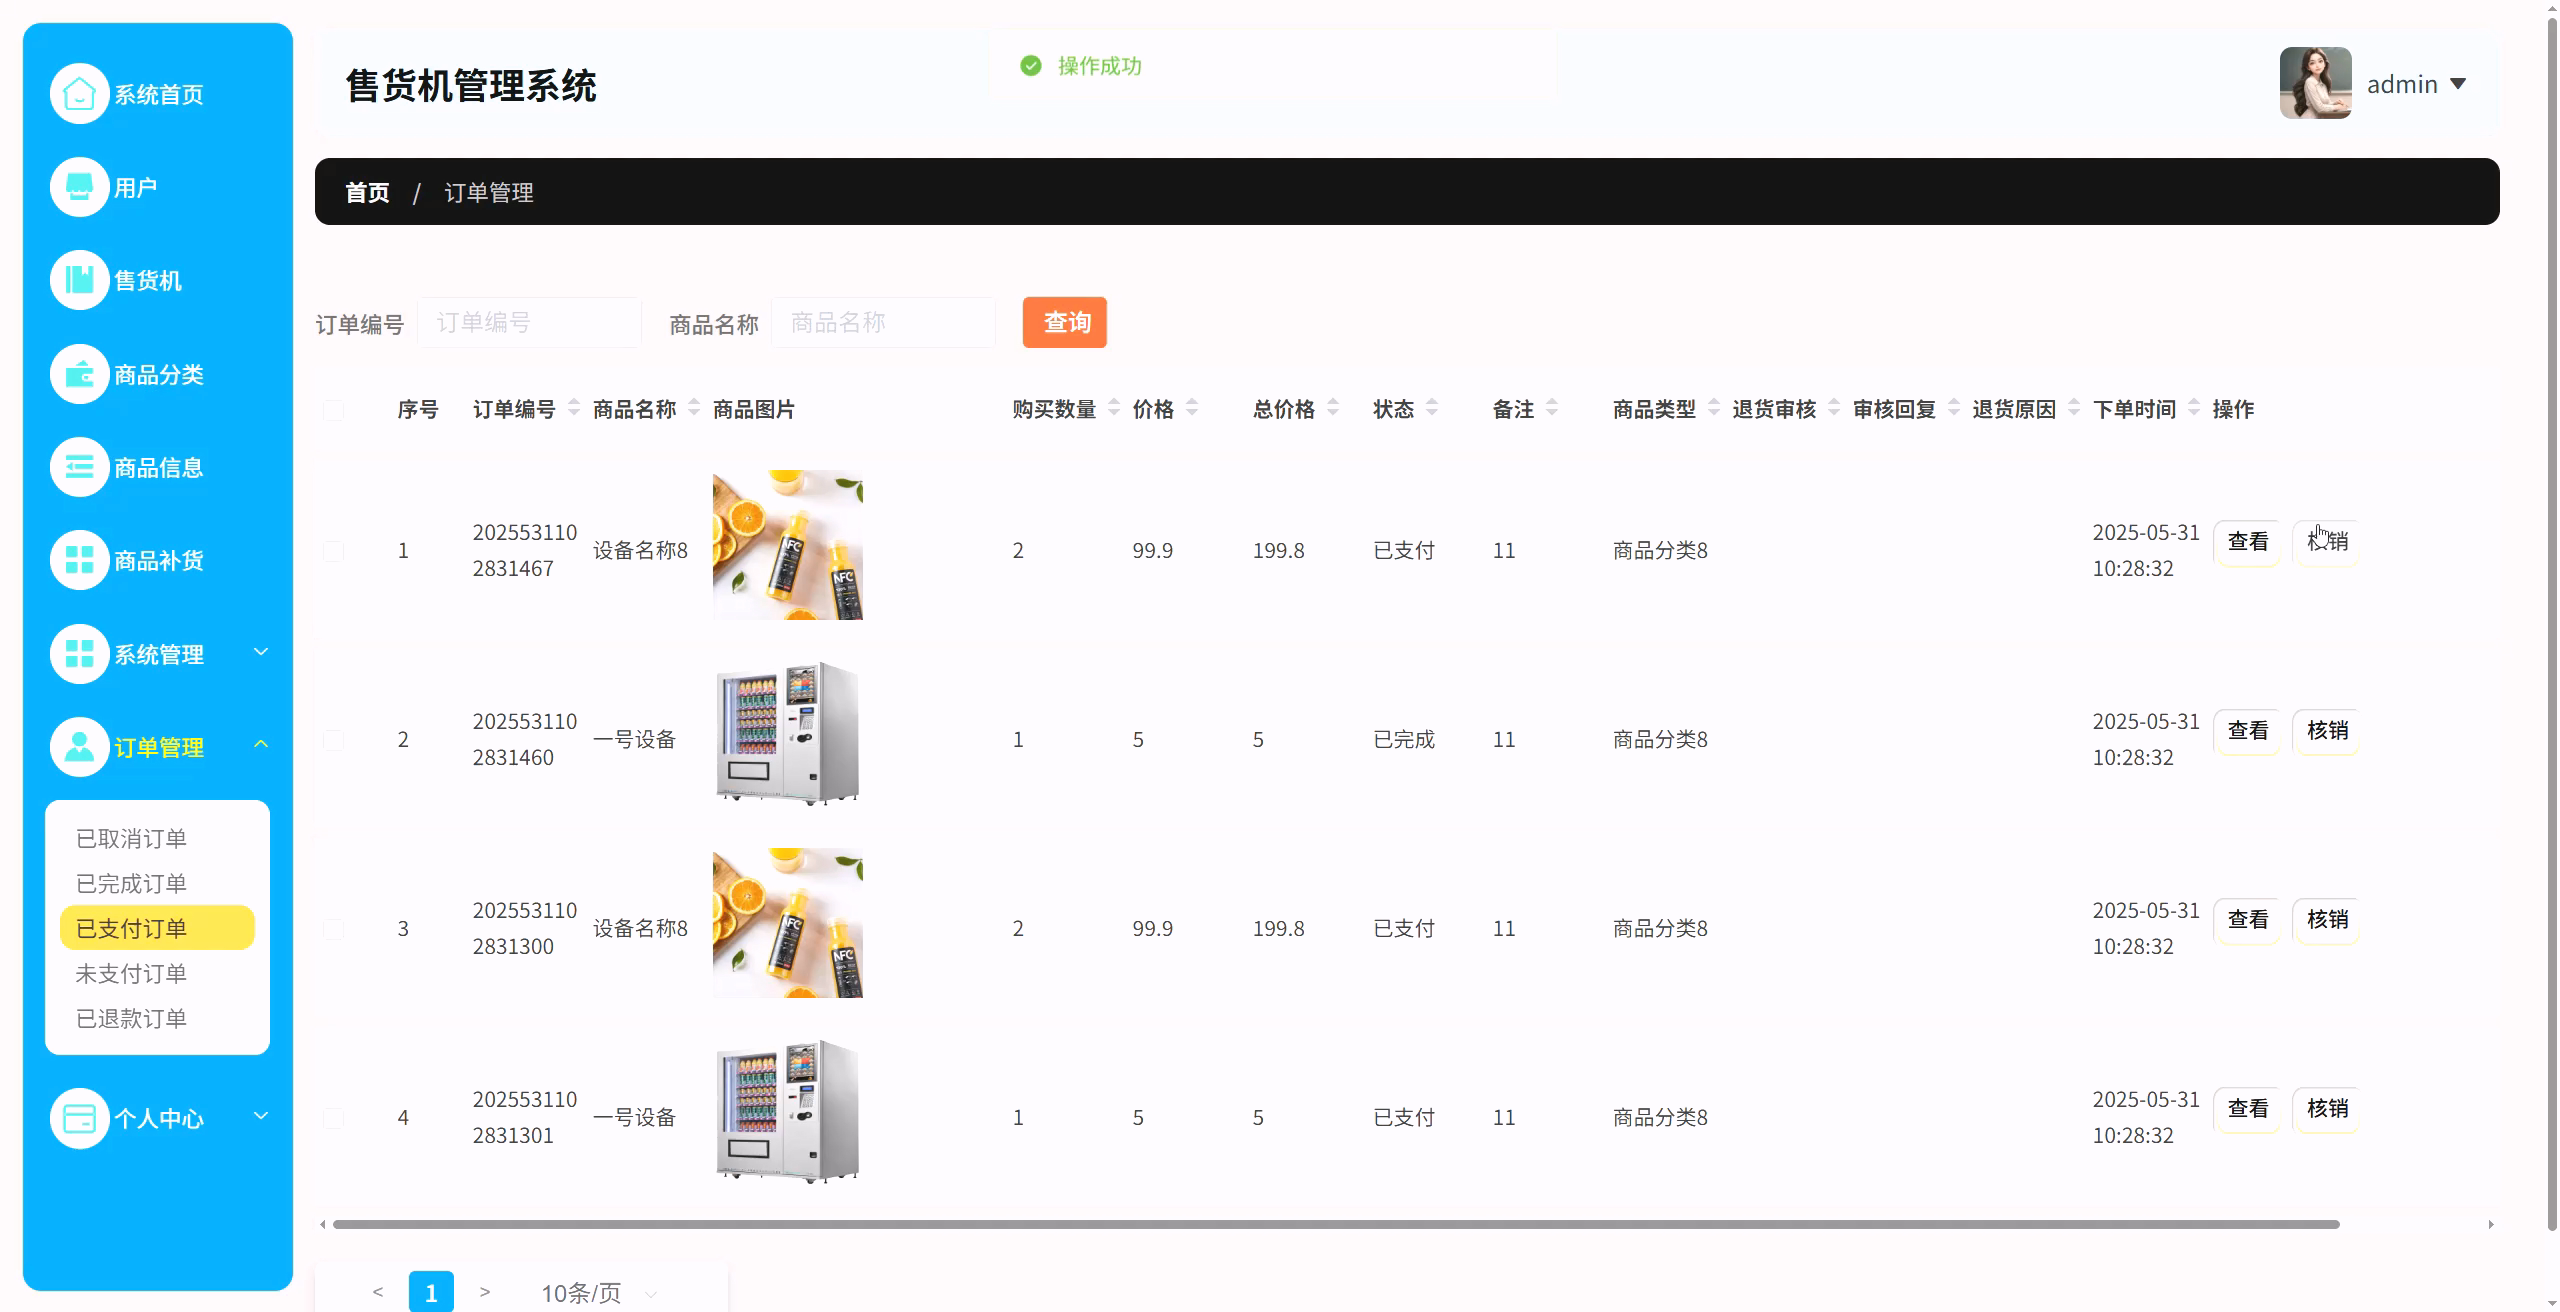Screen dimensions: 2560x1312
Task: Sort by 订单编号 column arrows
Action: 574,408
